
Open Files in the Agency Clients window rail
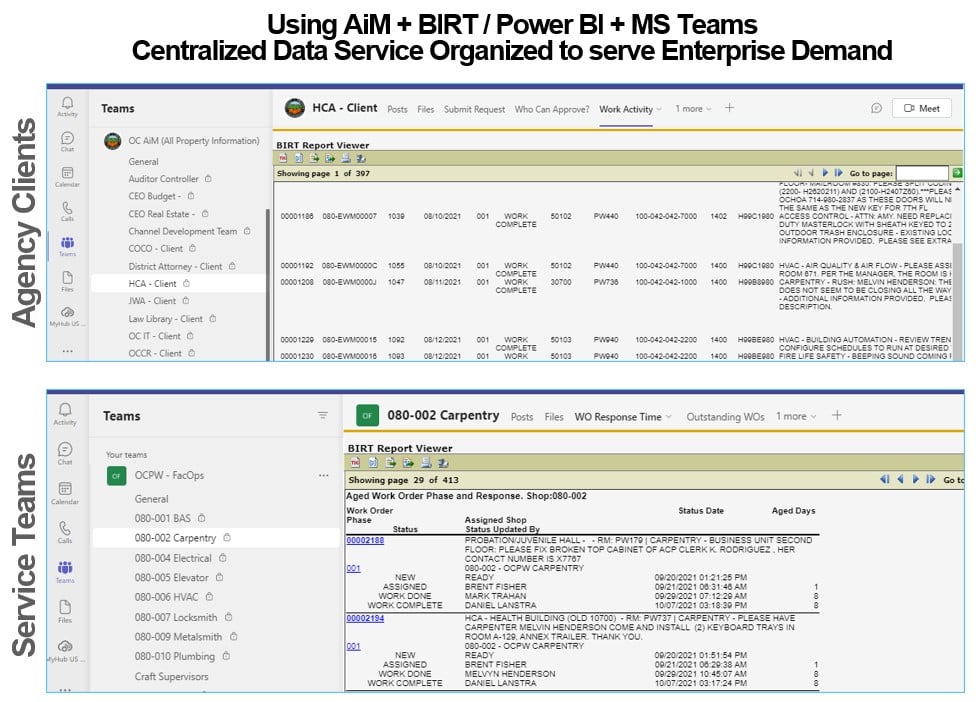tap(67, 281)
